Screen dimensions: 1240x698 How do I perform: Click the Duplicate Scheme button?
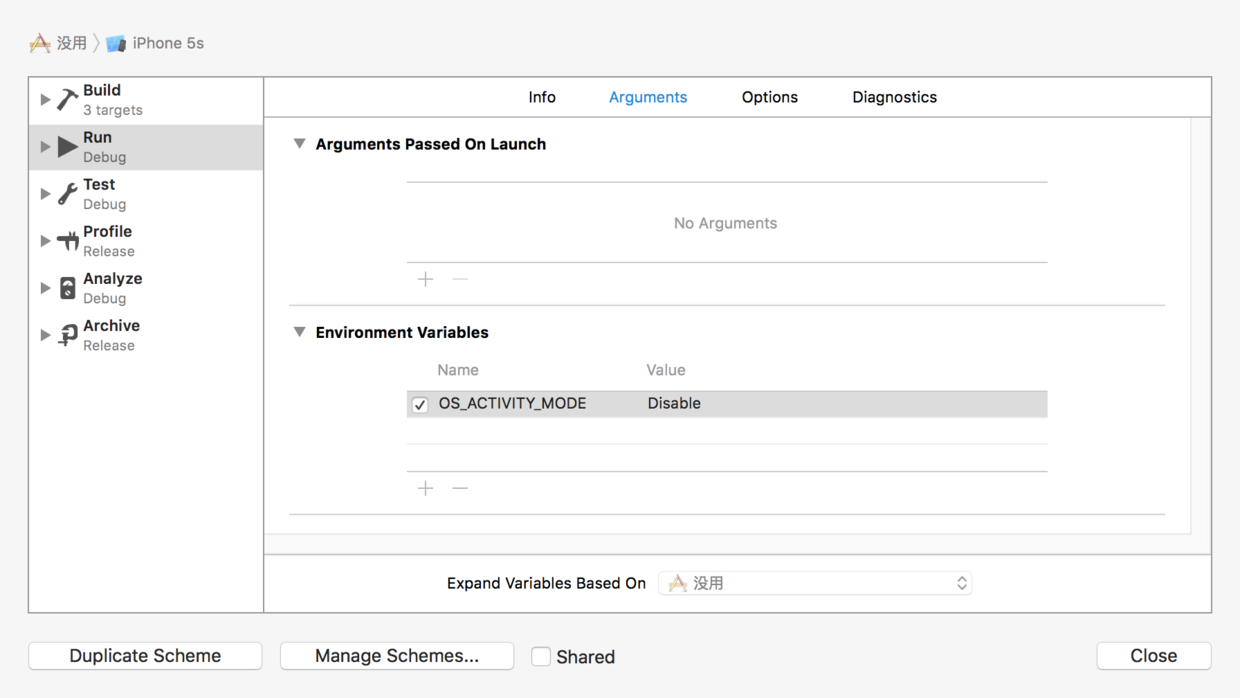(145, 656)
